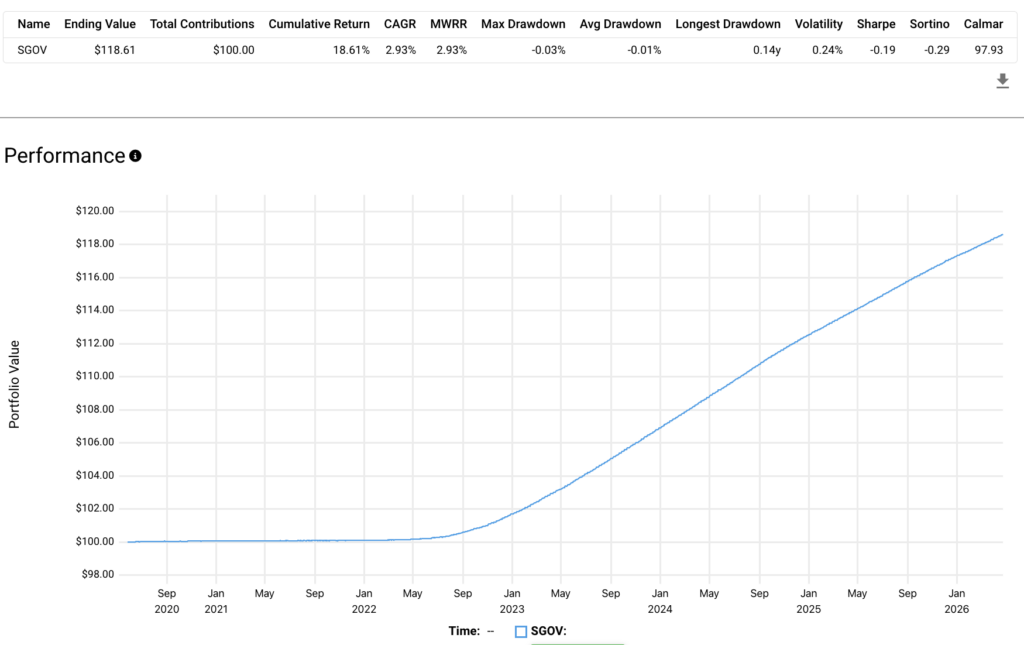Viewport: 1024px width, 645px height.
Task: Click the Ending Value column header
Action: click(x=100, y=24)
